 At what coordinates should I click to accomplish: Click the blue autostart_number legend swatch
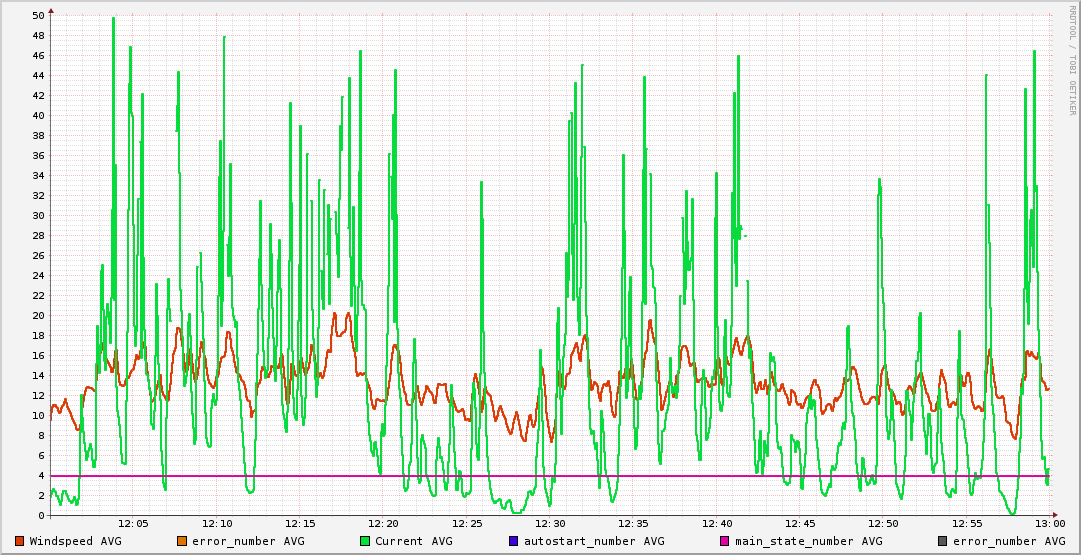pos(514,541)
